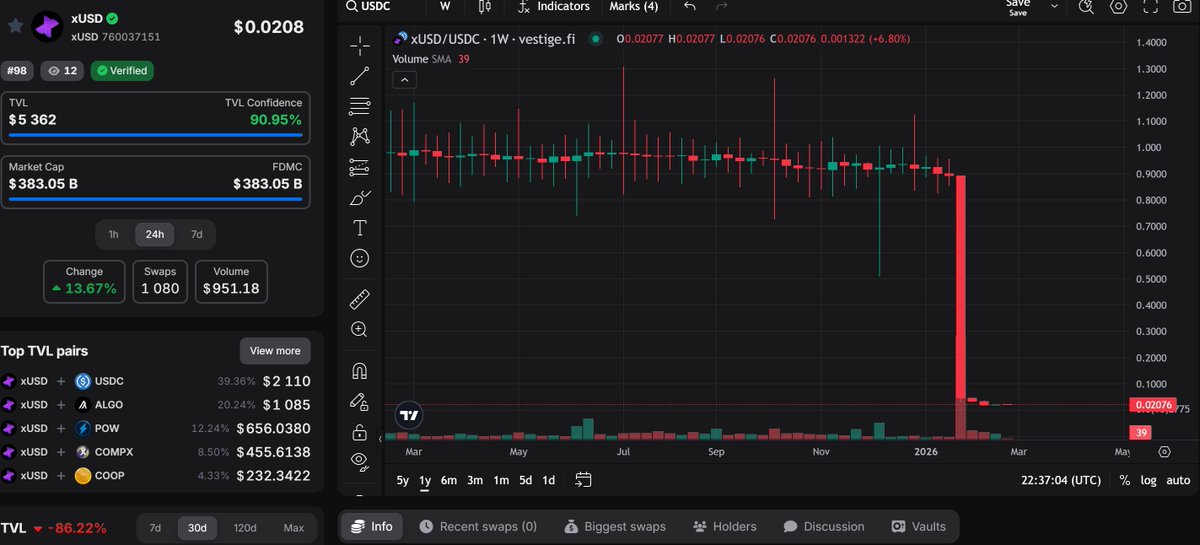Image resolution: width=1200 pixels, height=545 pixels.
Task: Click the Verified badge
Action: [120, 71]
